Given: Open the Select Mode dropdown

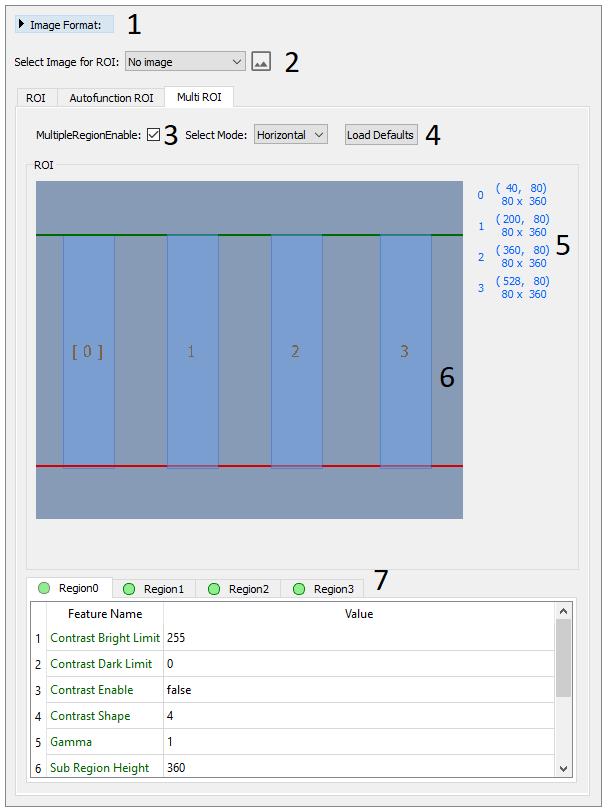Looking at the screenshot, I should click(290, 135).
